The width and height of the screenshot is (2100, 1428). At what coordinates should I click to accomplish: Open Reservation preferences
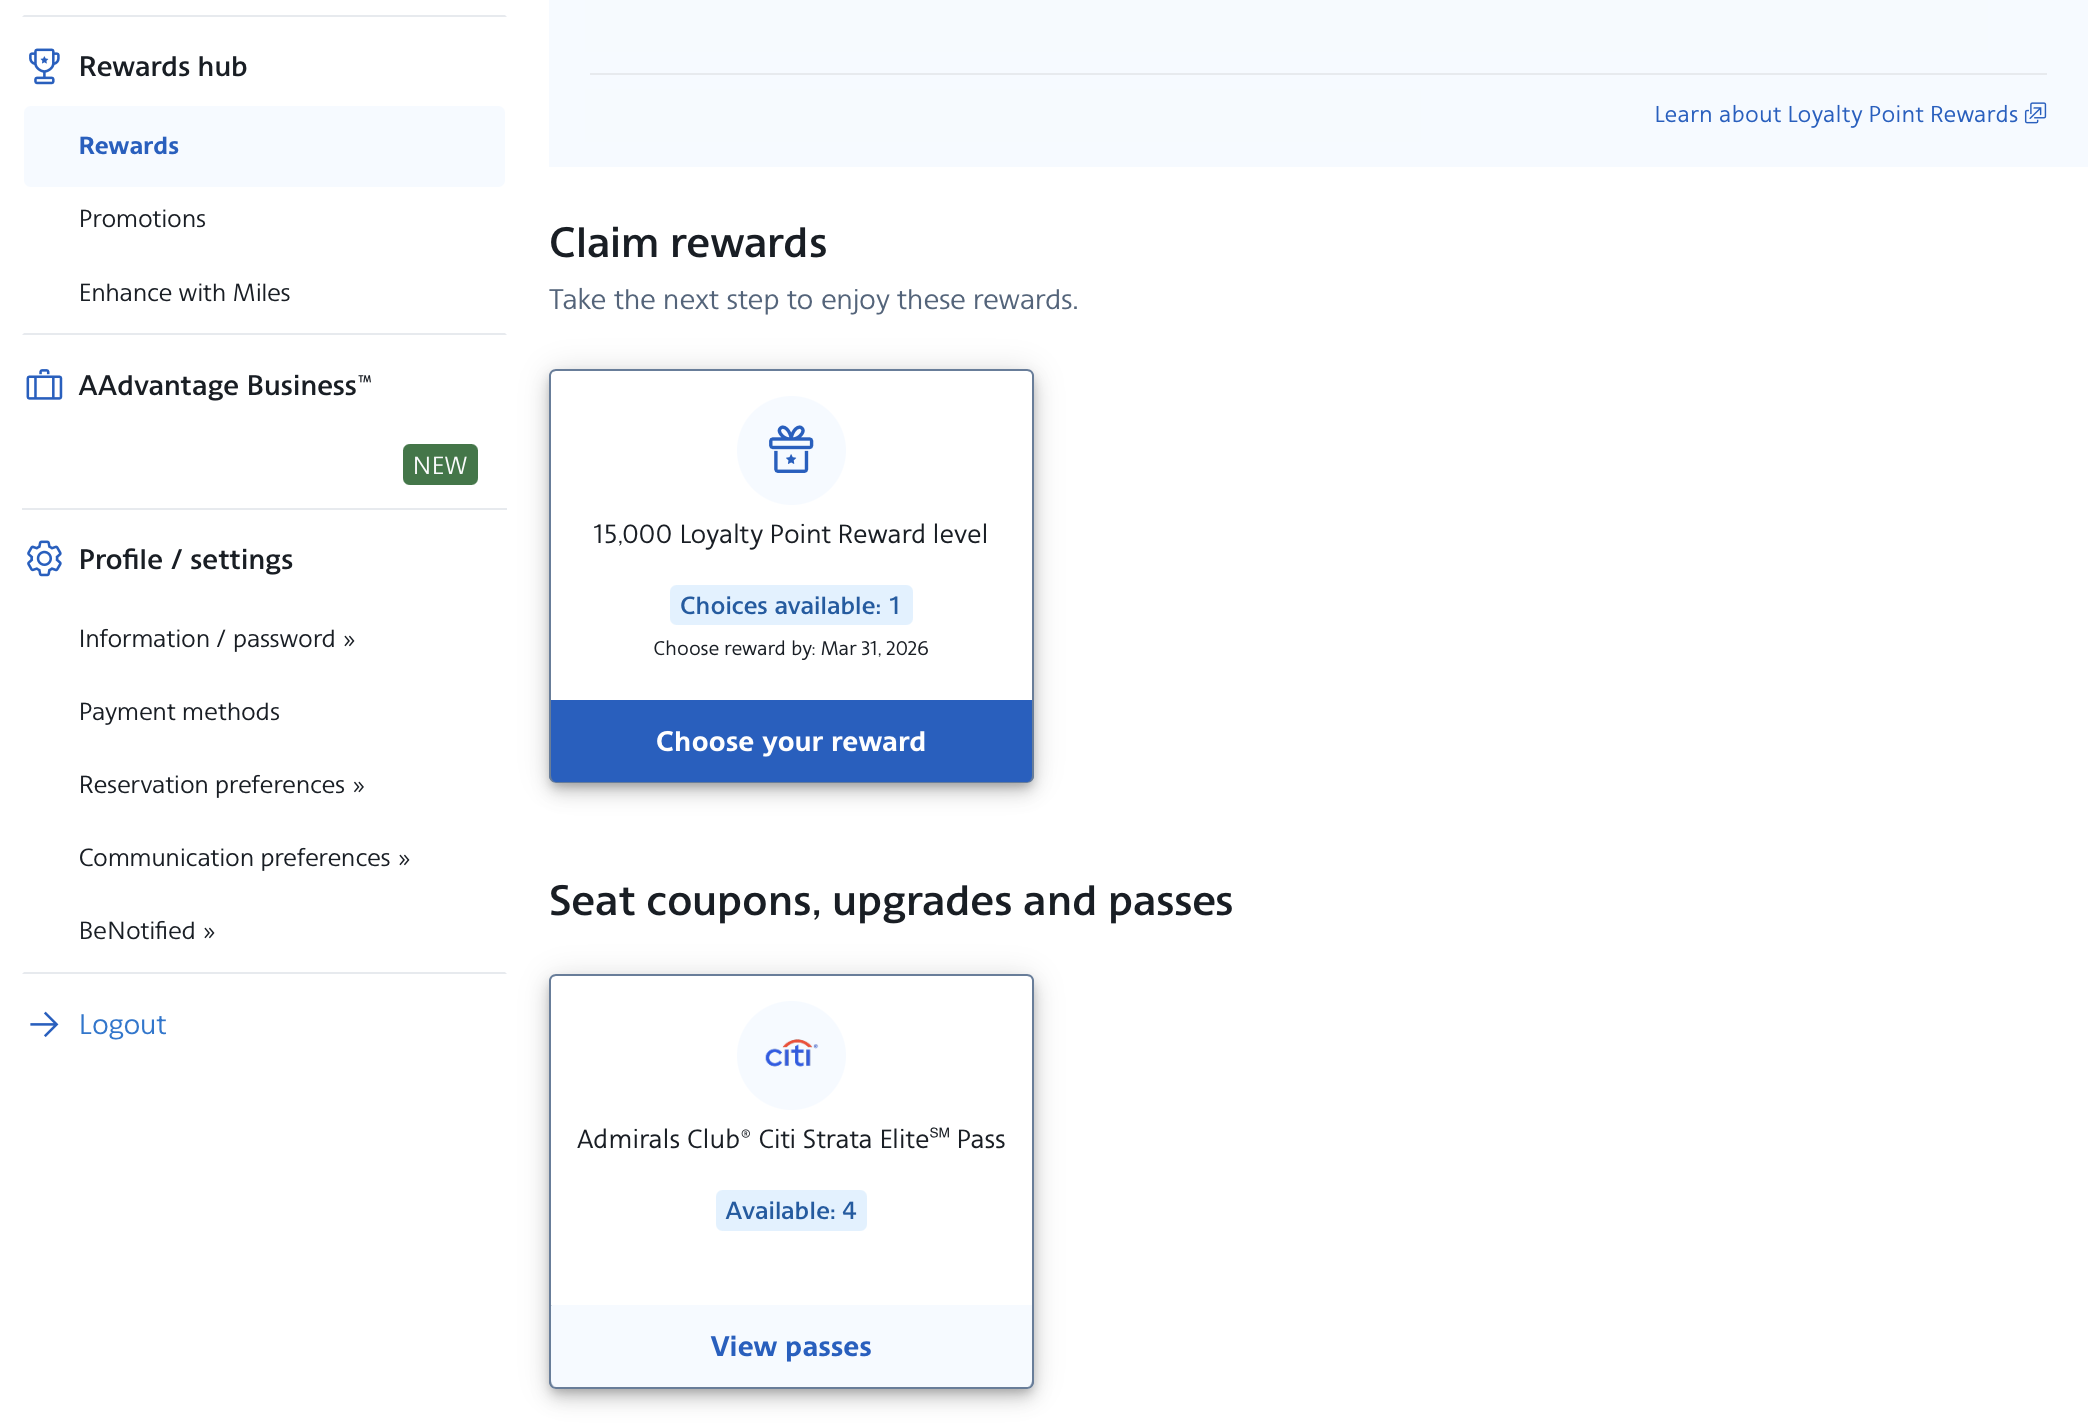point(222,785)
